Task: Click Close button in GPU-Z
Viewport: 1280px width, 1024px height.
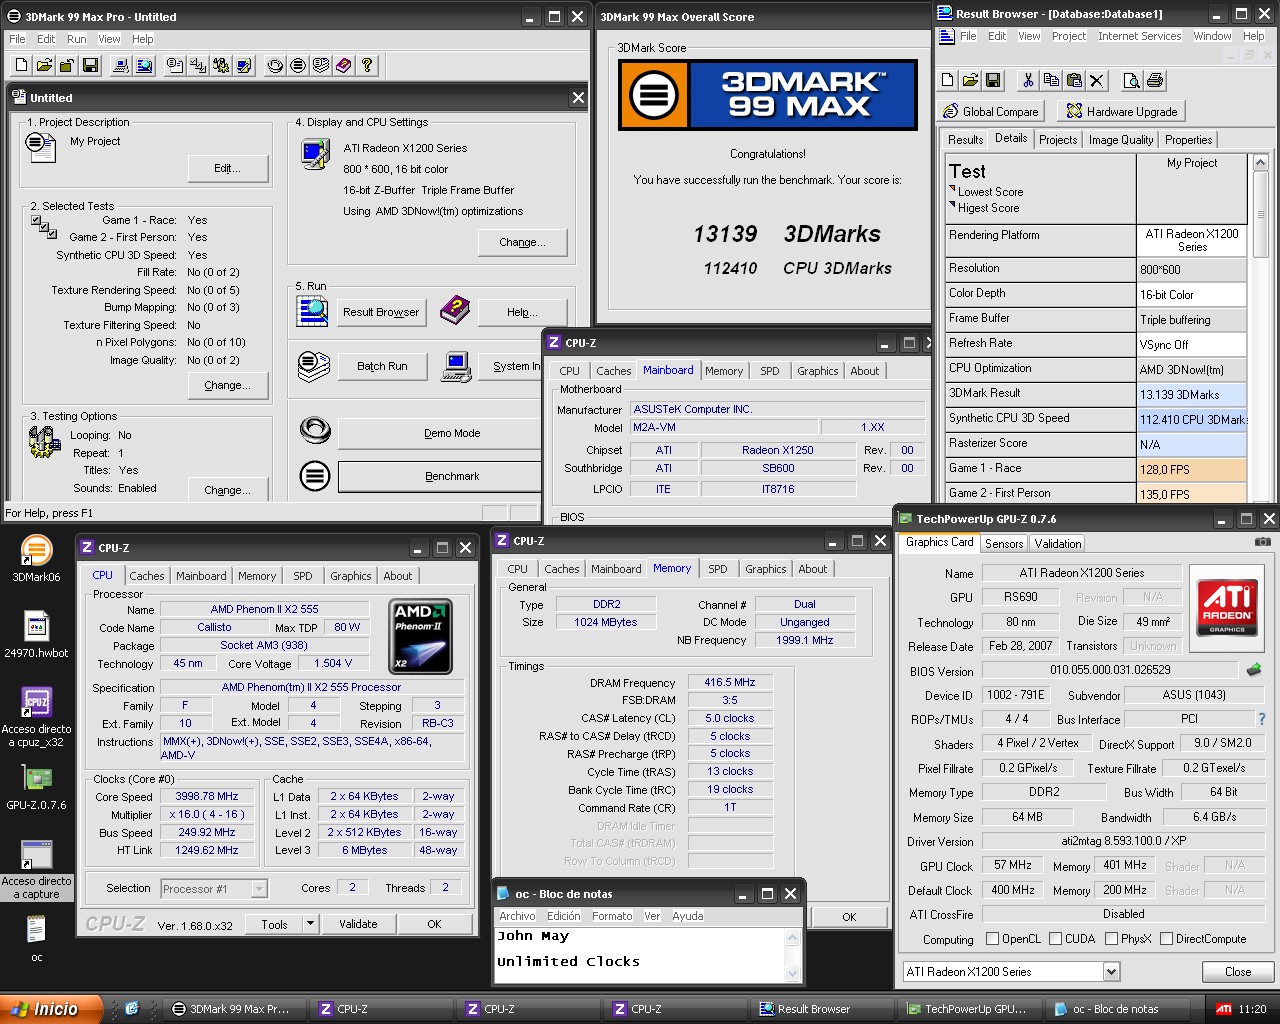Action: click(1238, 972)
